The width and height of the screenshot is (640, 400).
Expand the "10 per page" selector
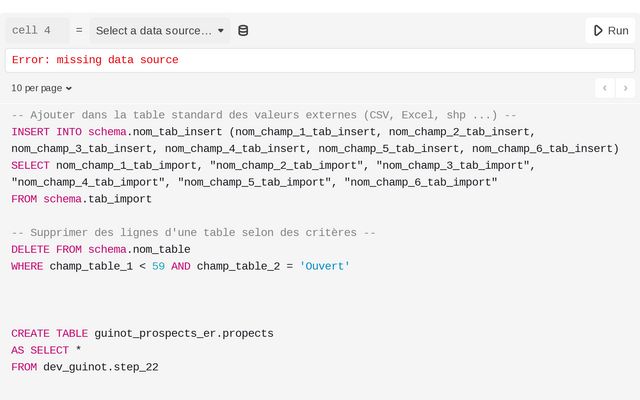[x=42, y=88]
